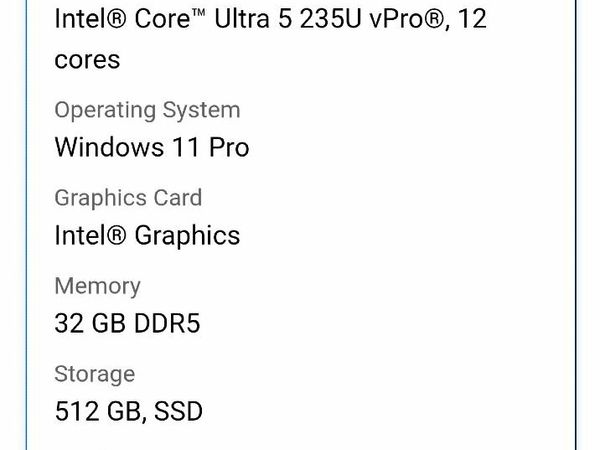This screenshot has height=450, width=600.
Task: Click the word "cores" on second line
Action: (87, 59)
